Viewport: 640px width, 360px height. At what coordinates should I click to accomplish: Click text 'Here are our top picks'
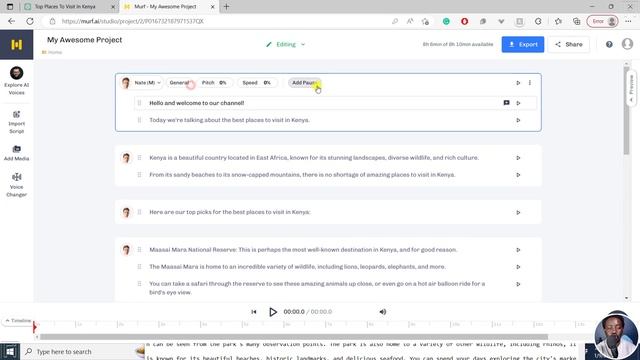180,212
